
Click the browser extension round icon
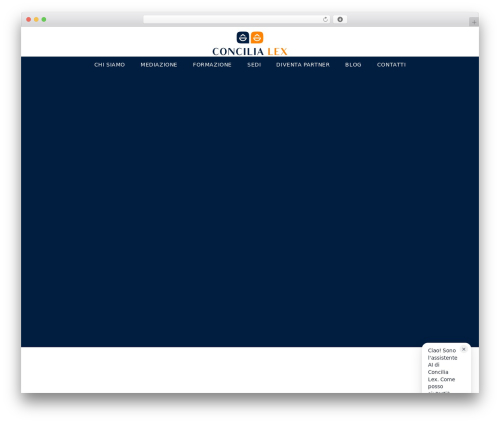click(340, 19)
